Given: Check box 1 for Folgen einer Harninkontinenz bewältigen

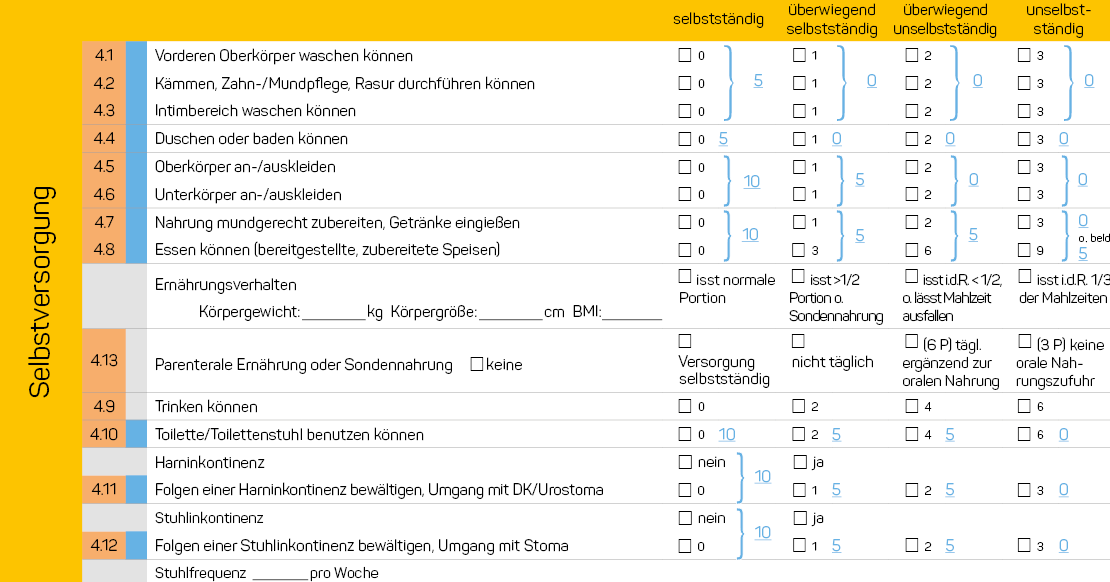Looking at the screenshot, I should [799, 489].
